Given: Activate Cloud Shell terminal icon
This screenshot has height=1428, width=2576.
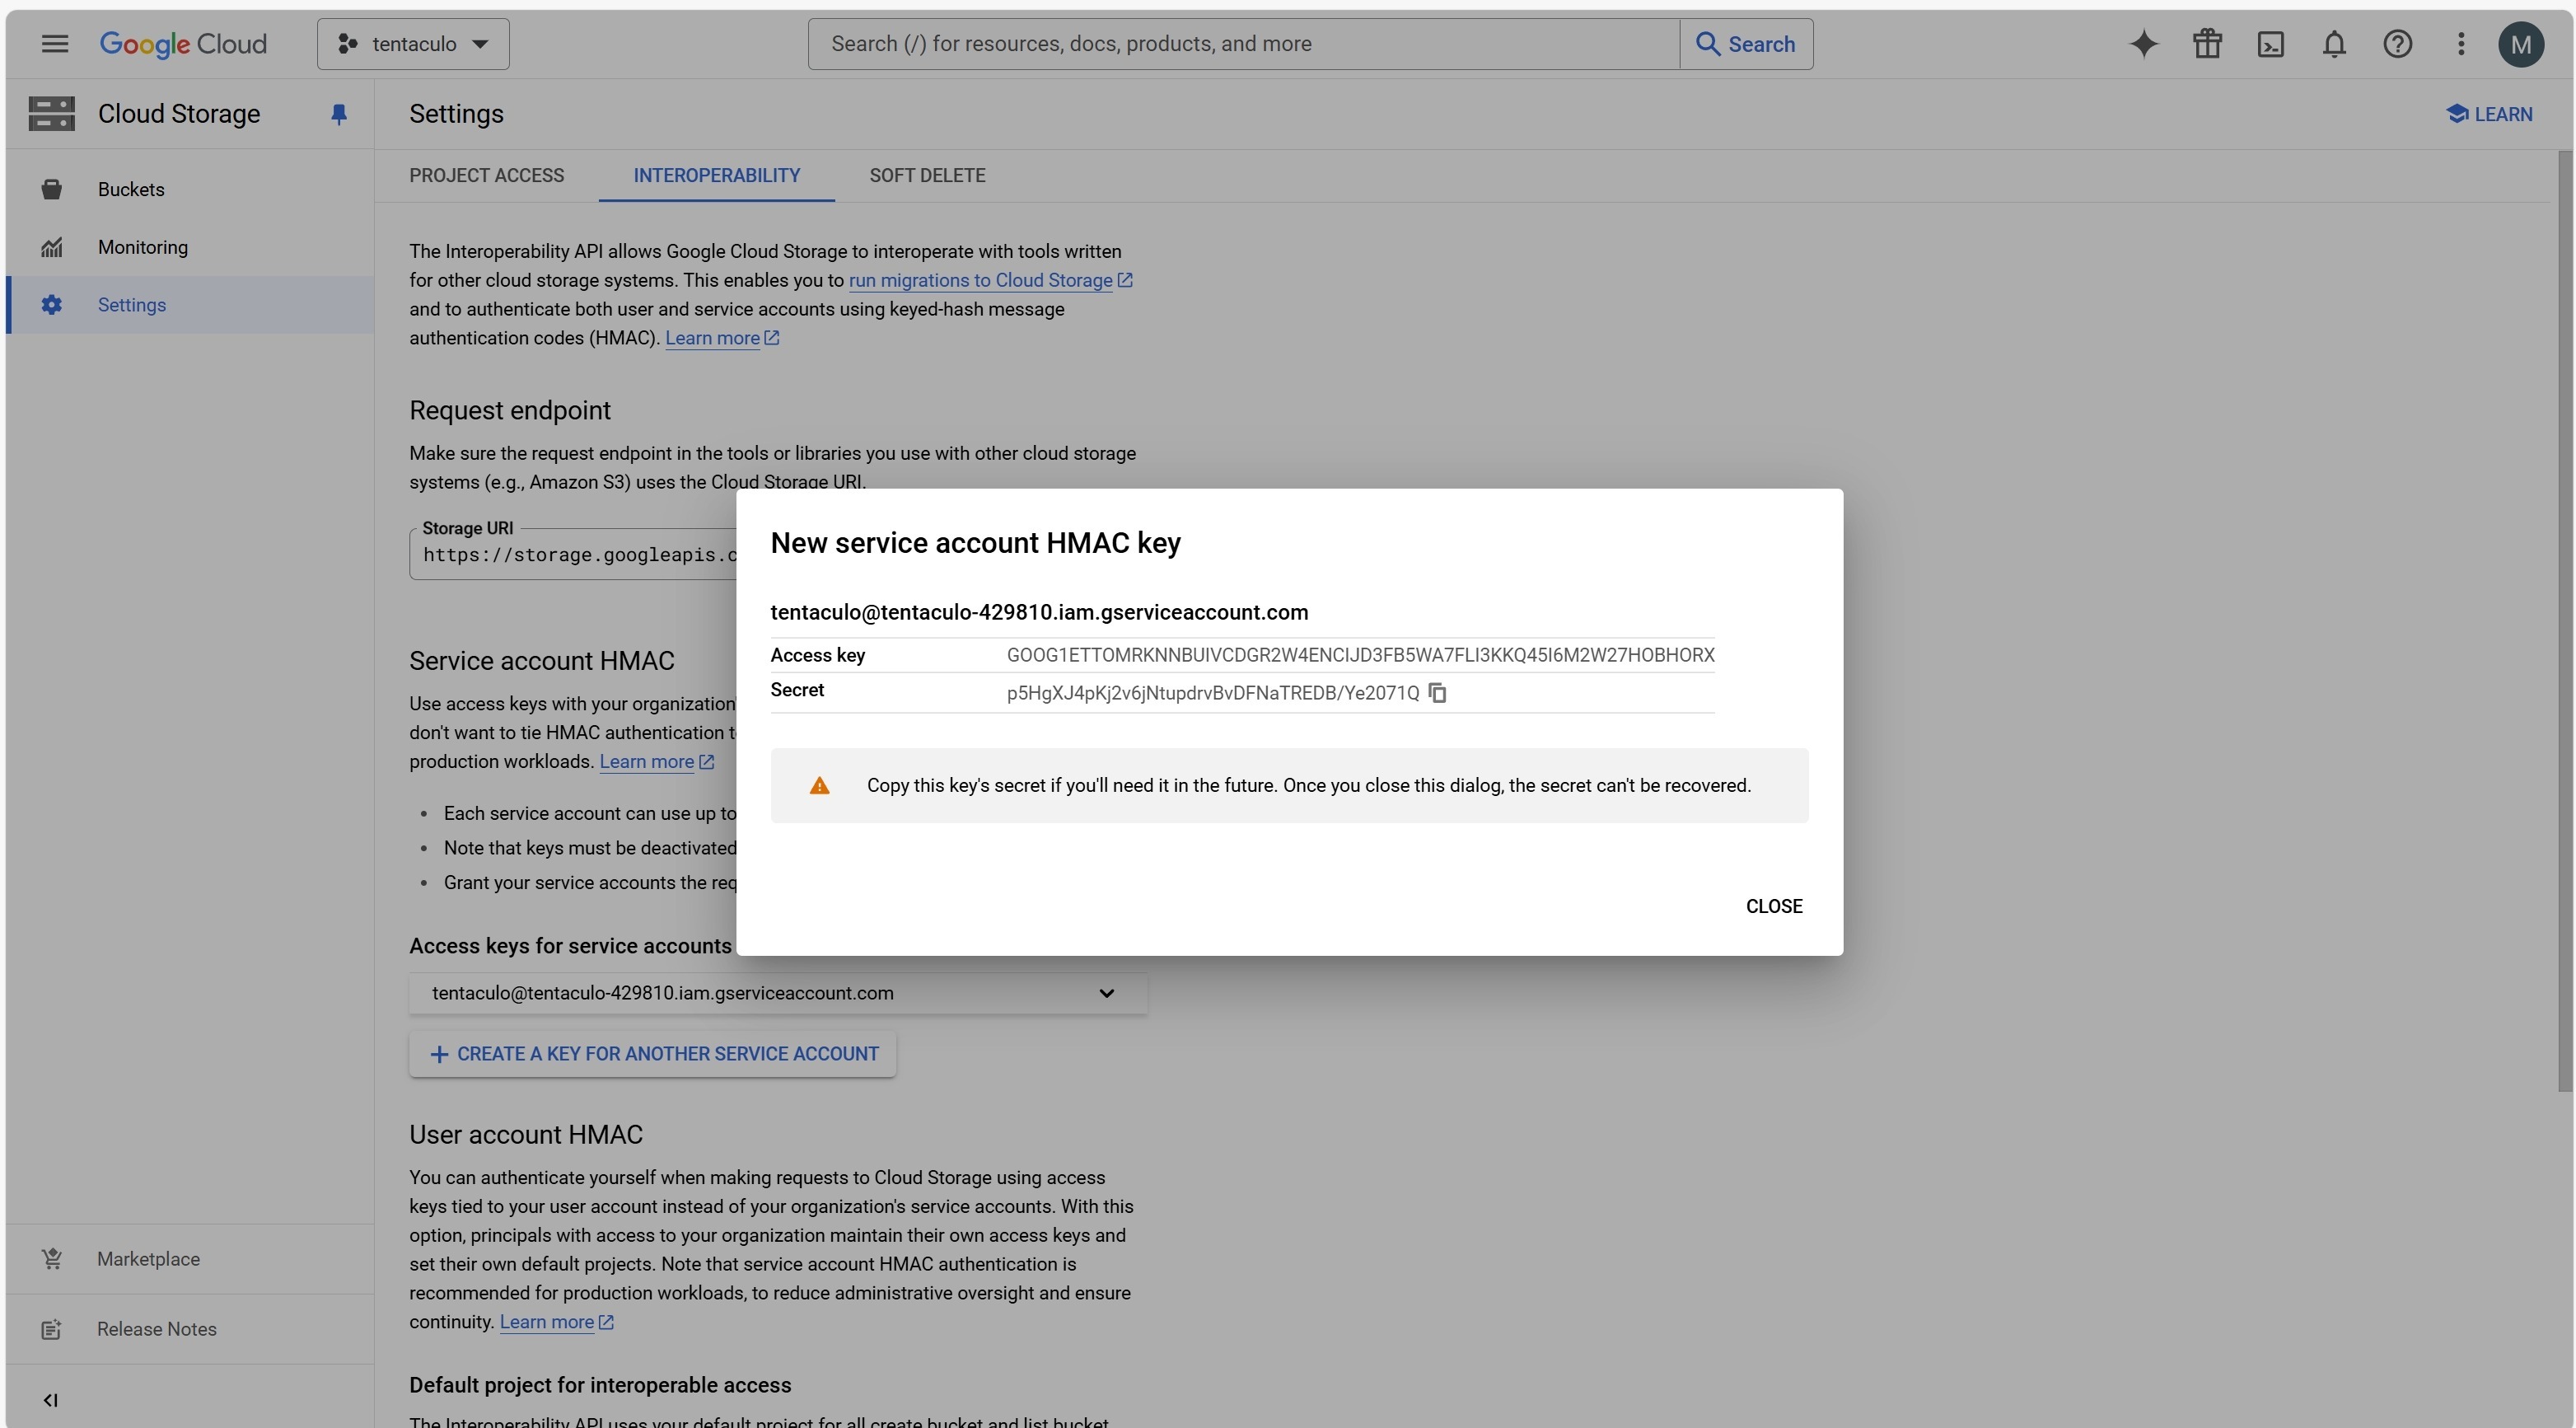Looking at the screenshot, I should pos(2271,44).
